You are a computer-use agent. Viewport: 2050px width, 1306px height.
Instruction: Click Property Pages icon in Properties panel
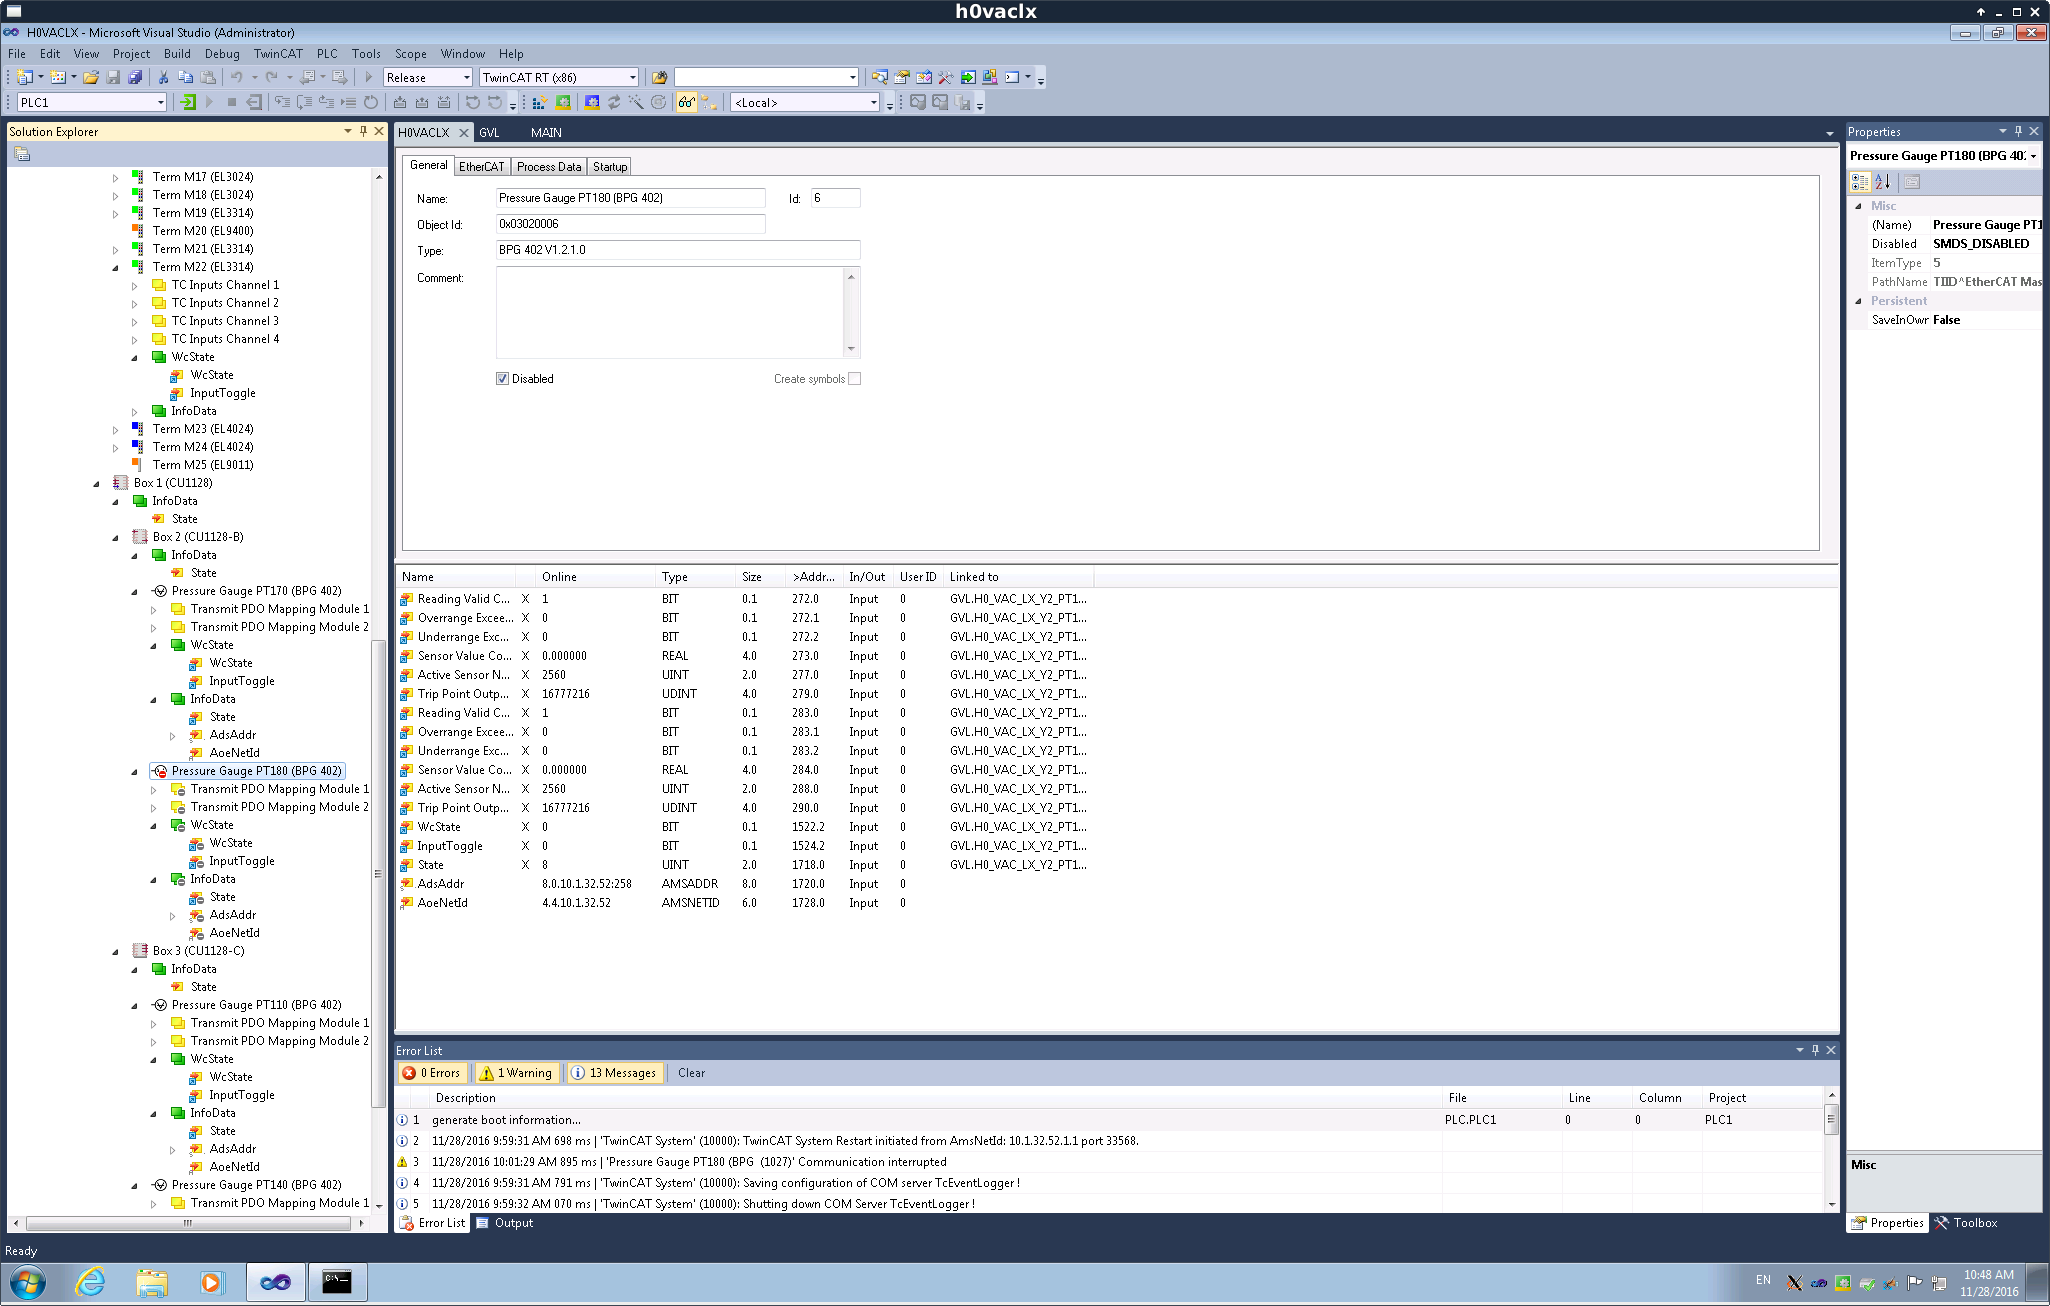(x=1912, y=182)
